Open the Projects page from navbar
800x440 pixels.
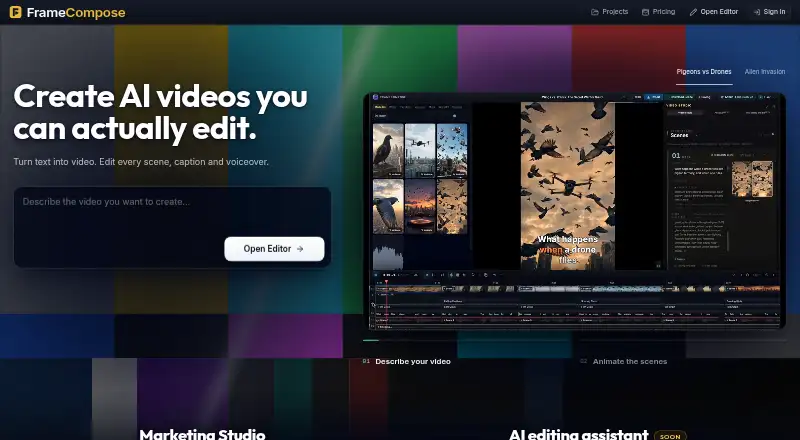click(609, 12)
